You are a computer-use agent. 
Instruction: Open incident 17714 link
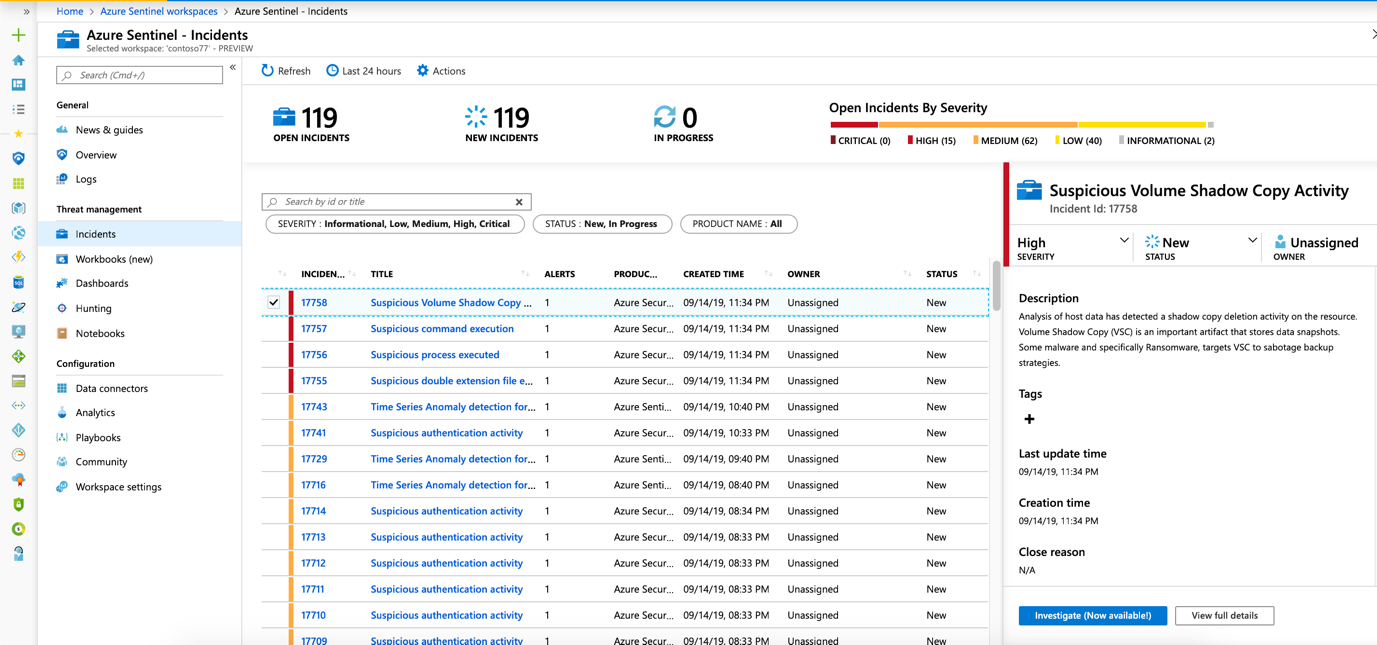click(313, 511)
